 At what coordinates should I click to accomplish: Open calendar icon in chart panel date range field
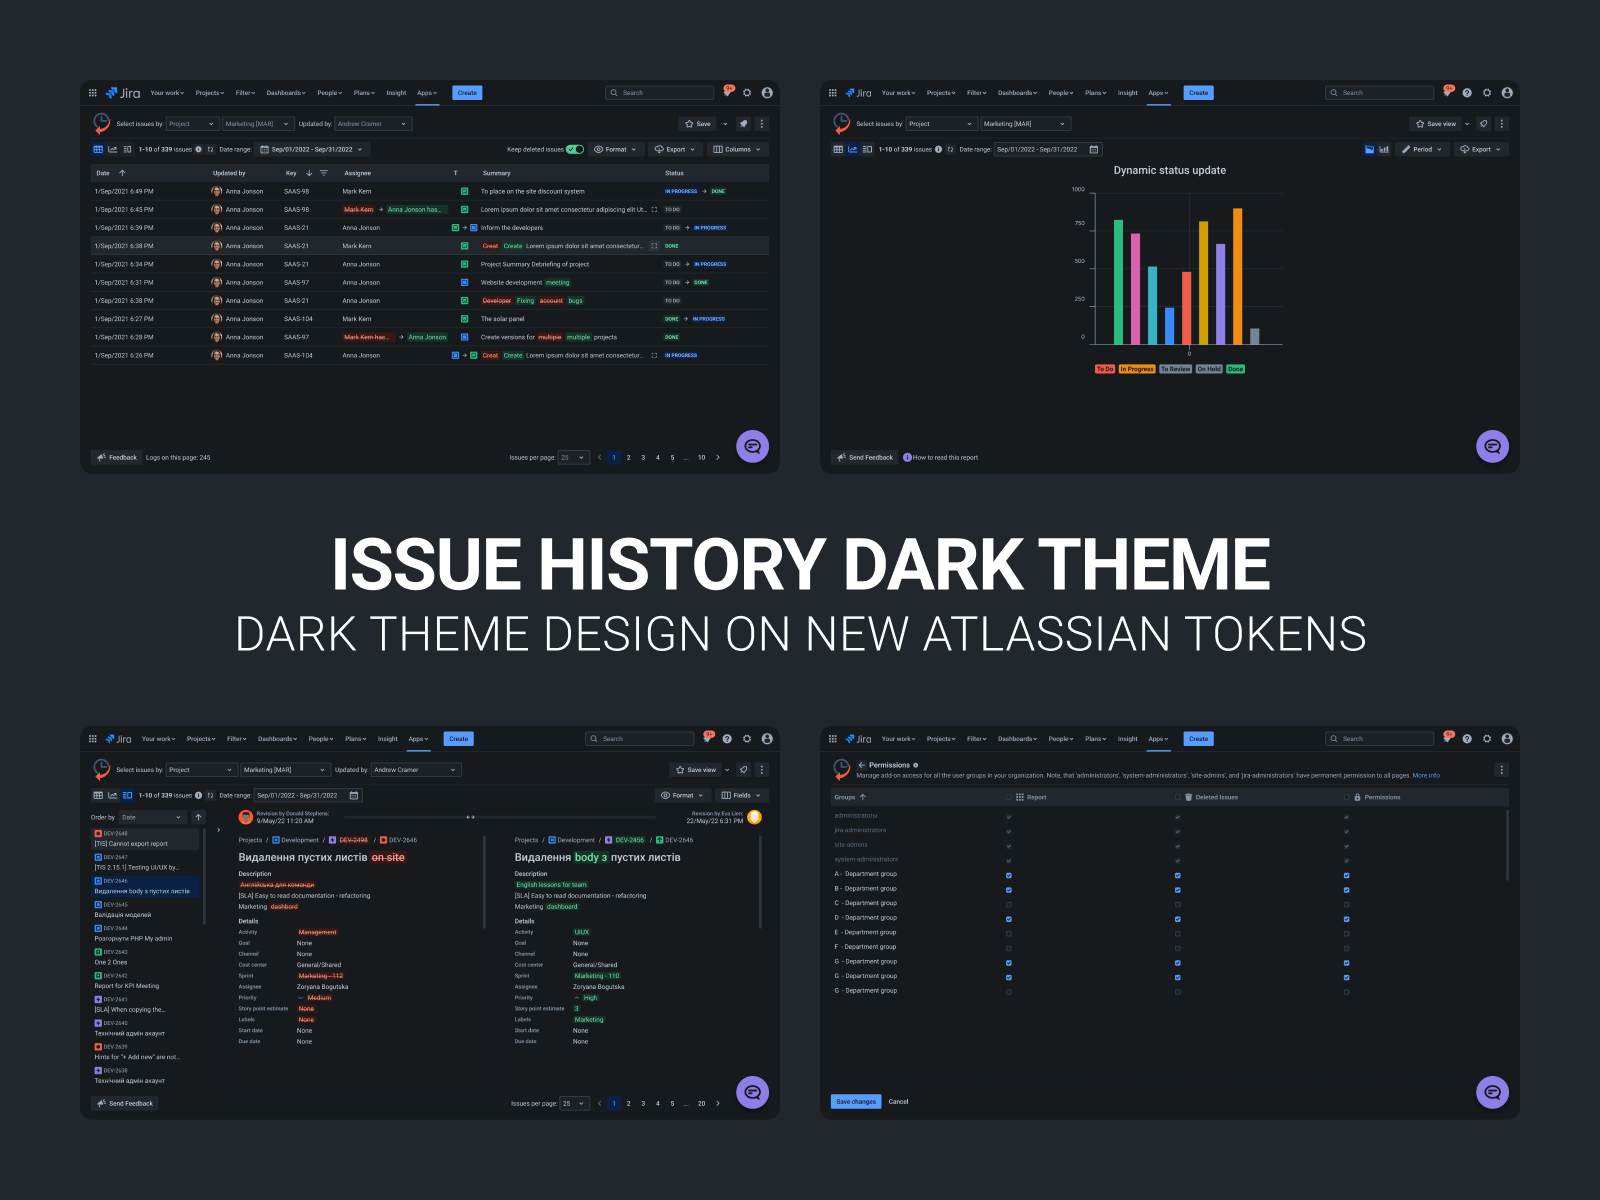1094,149
